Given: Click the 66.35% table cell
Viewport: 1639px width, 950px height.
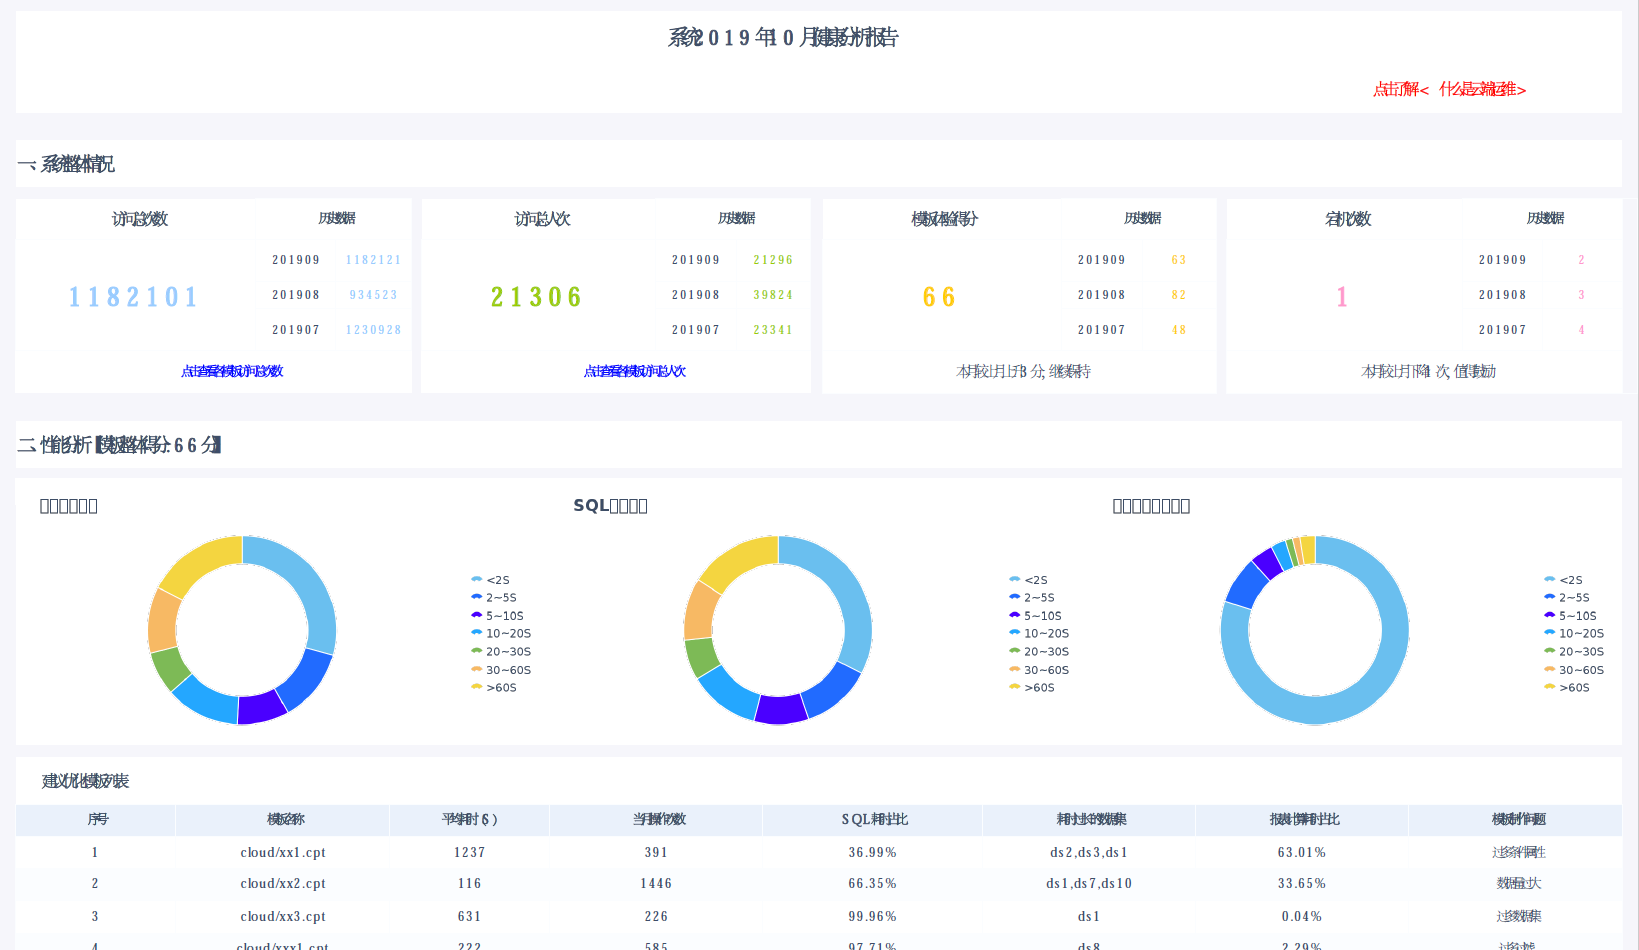Looking at the screenshot, I should (x=872, y=884).
